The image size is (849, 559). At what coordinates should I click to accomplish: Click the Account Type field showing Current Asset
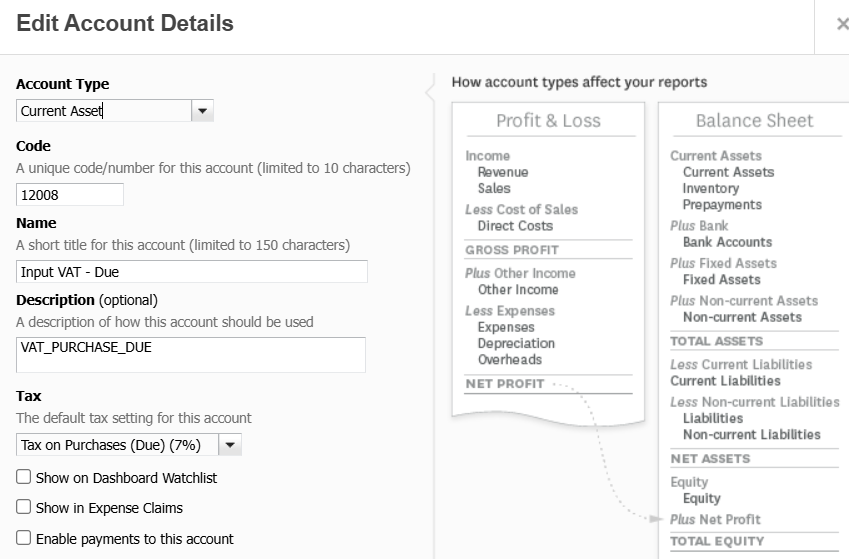[x=104, y=111]
